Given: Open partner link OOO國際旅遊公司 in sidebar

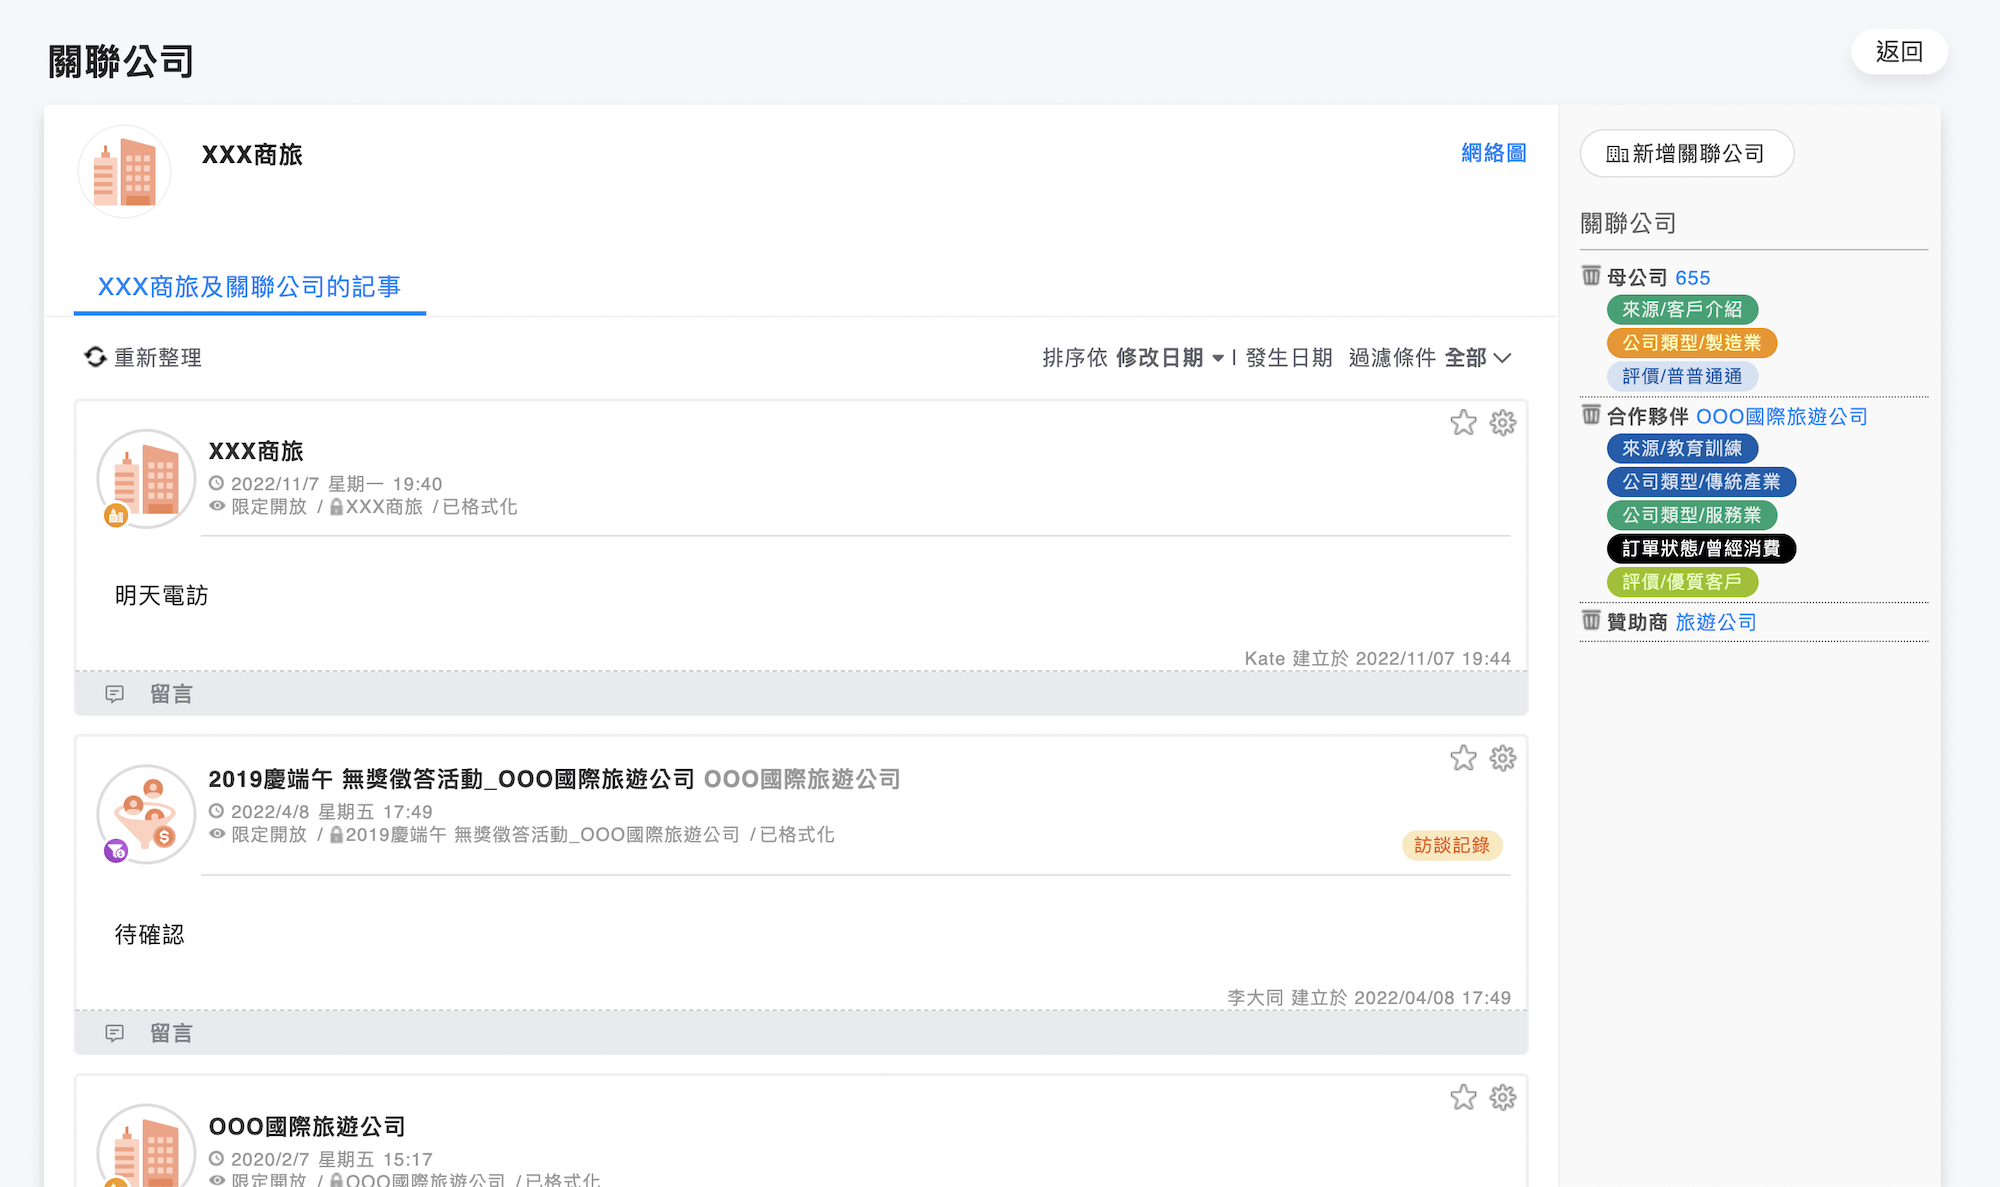Looking at the screenshot, I should tap(1782, 417).
